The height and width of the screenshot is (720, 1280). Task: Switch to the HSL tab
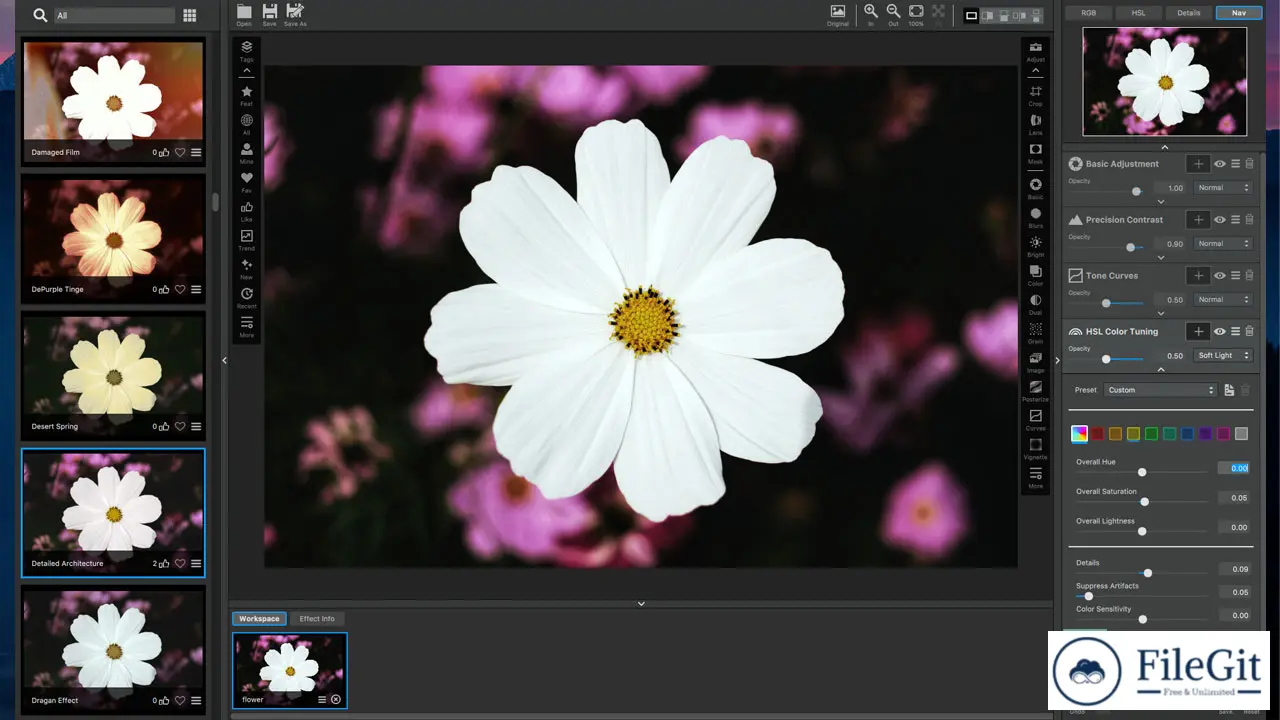click(x=1138, y=13)
